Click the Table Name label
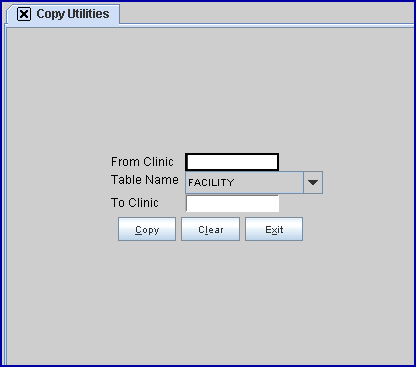Screen dimensions: 416x367 click(x=145, y=180)
